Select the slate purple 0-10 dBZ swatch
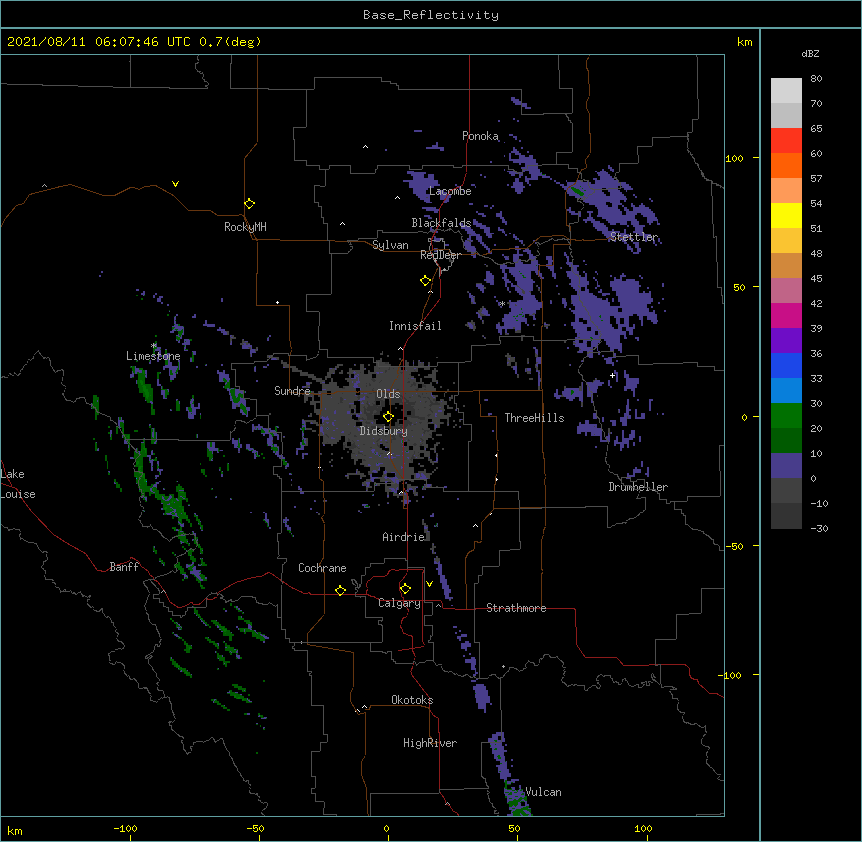 [786, 466]
